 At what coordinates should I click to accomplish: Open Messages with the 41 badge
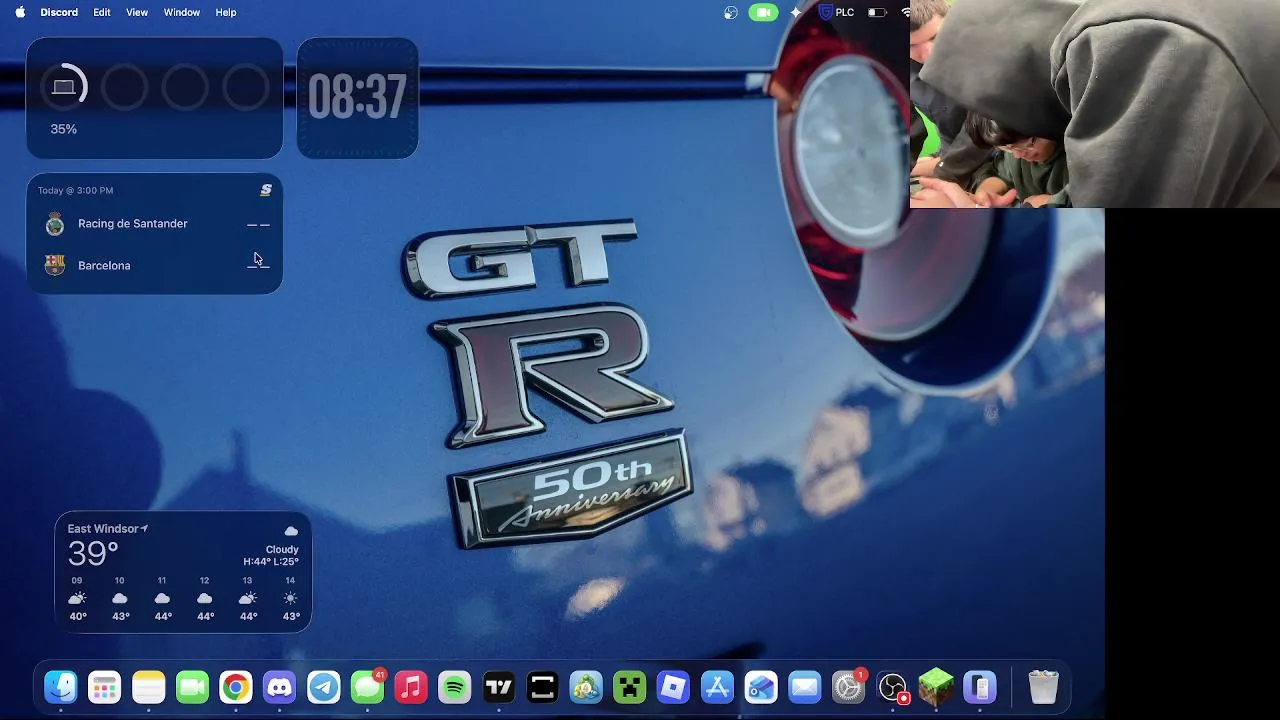[x=367, y=687]
